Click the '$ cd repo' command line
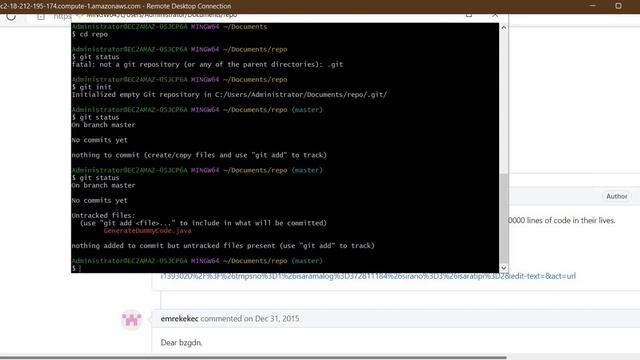640x360 pixels. point(90,34)
